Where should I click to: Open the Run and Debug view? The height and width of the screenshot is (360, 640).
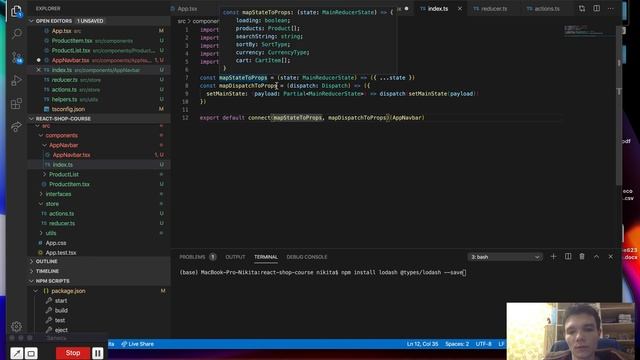(17, 80)
